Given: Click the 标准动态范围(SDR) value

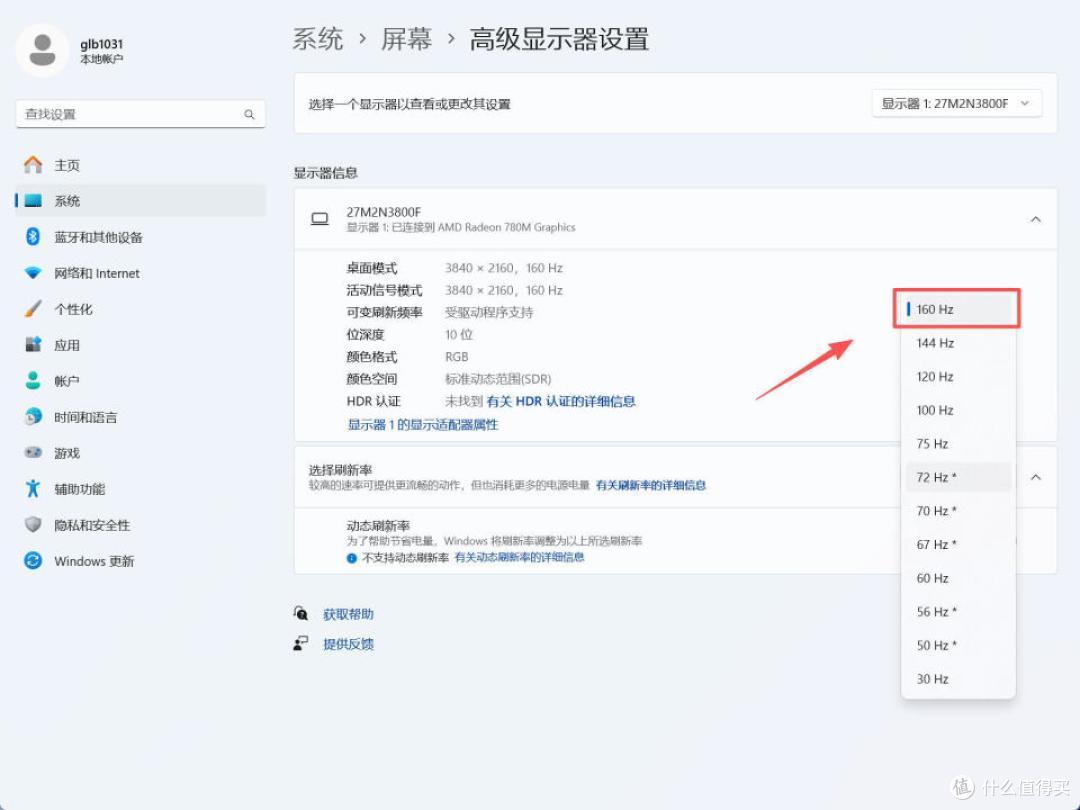Looking at the screenshot, I should (x=498, y=379).
